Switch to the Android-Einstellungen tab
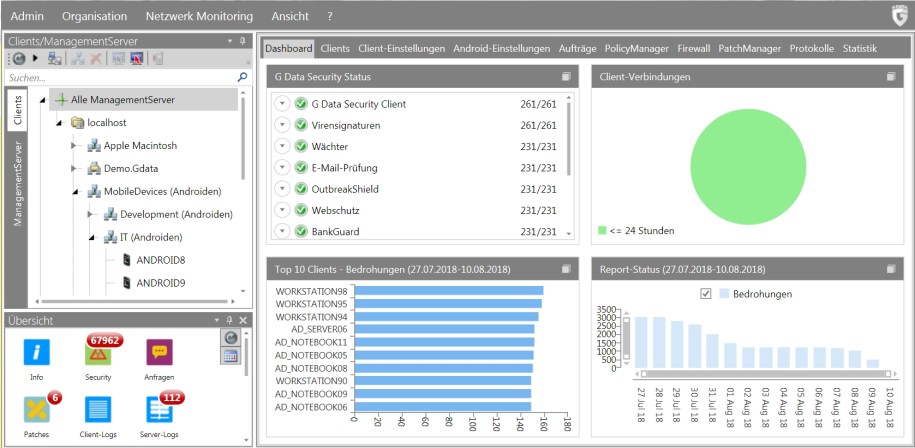 [x=501, y=48]
